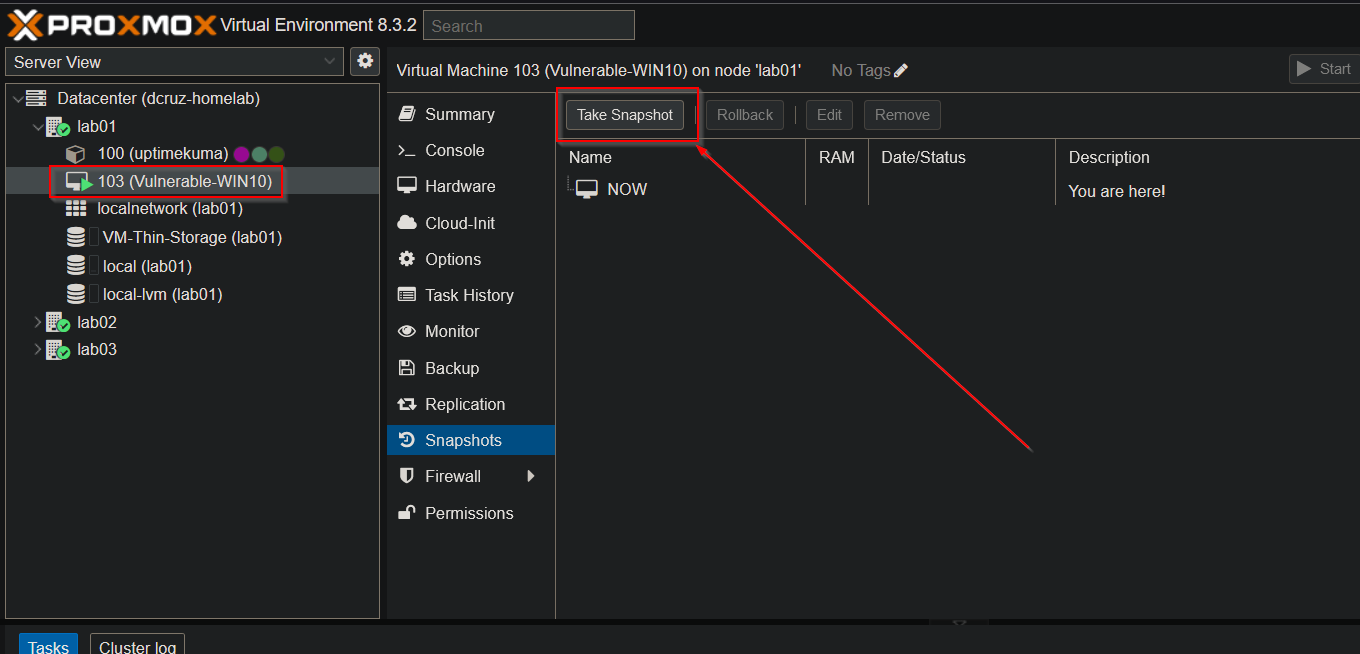Sort by the Name column header
Image resolution: width=1360 pixels, height=654 pixels.
(x=681, y=157)
